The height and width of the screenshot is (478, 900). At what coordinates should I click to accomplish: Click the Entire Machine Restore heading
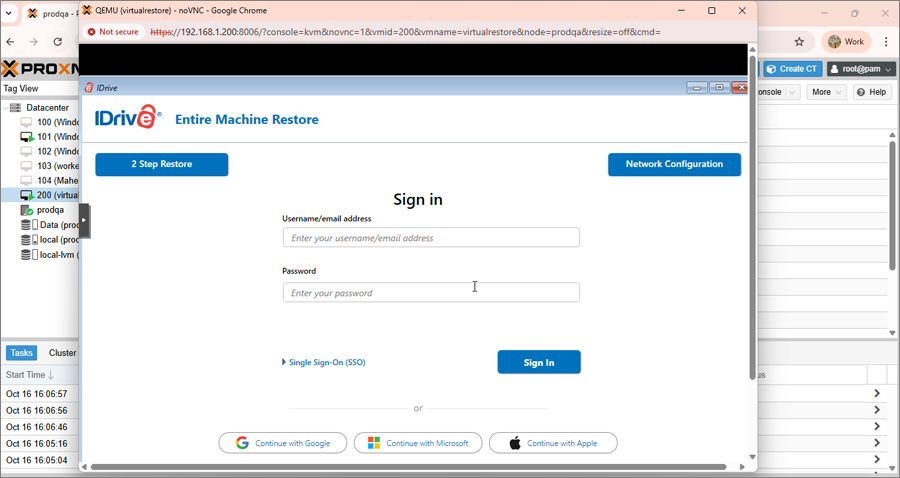point(247,119)
